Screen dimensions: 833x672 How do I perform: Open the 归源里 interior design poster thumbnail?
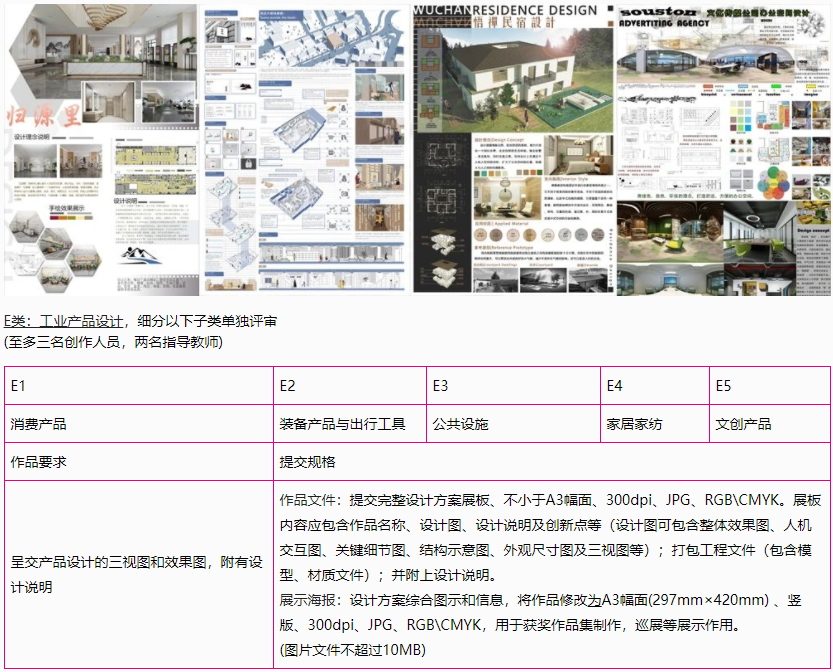point(101,150)
